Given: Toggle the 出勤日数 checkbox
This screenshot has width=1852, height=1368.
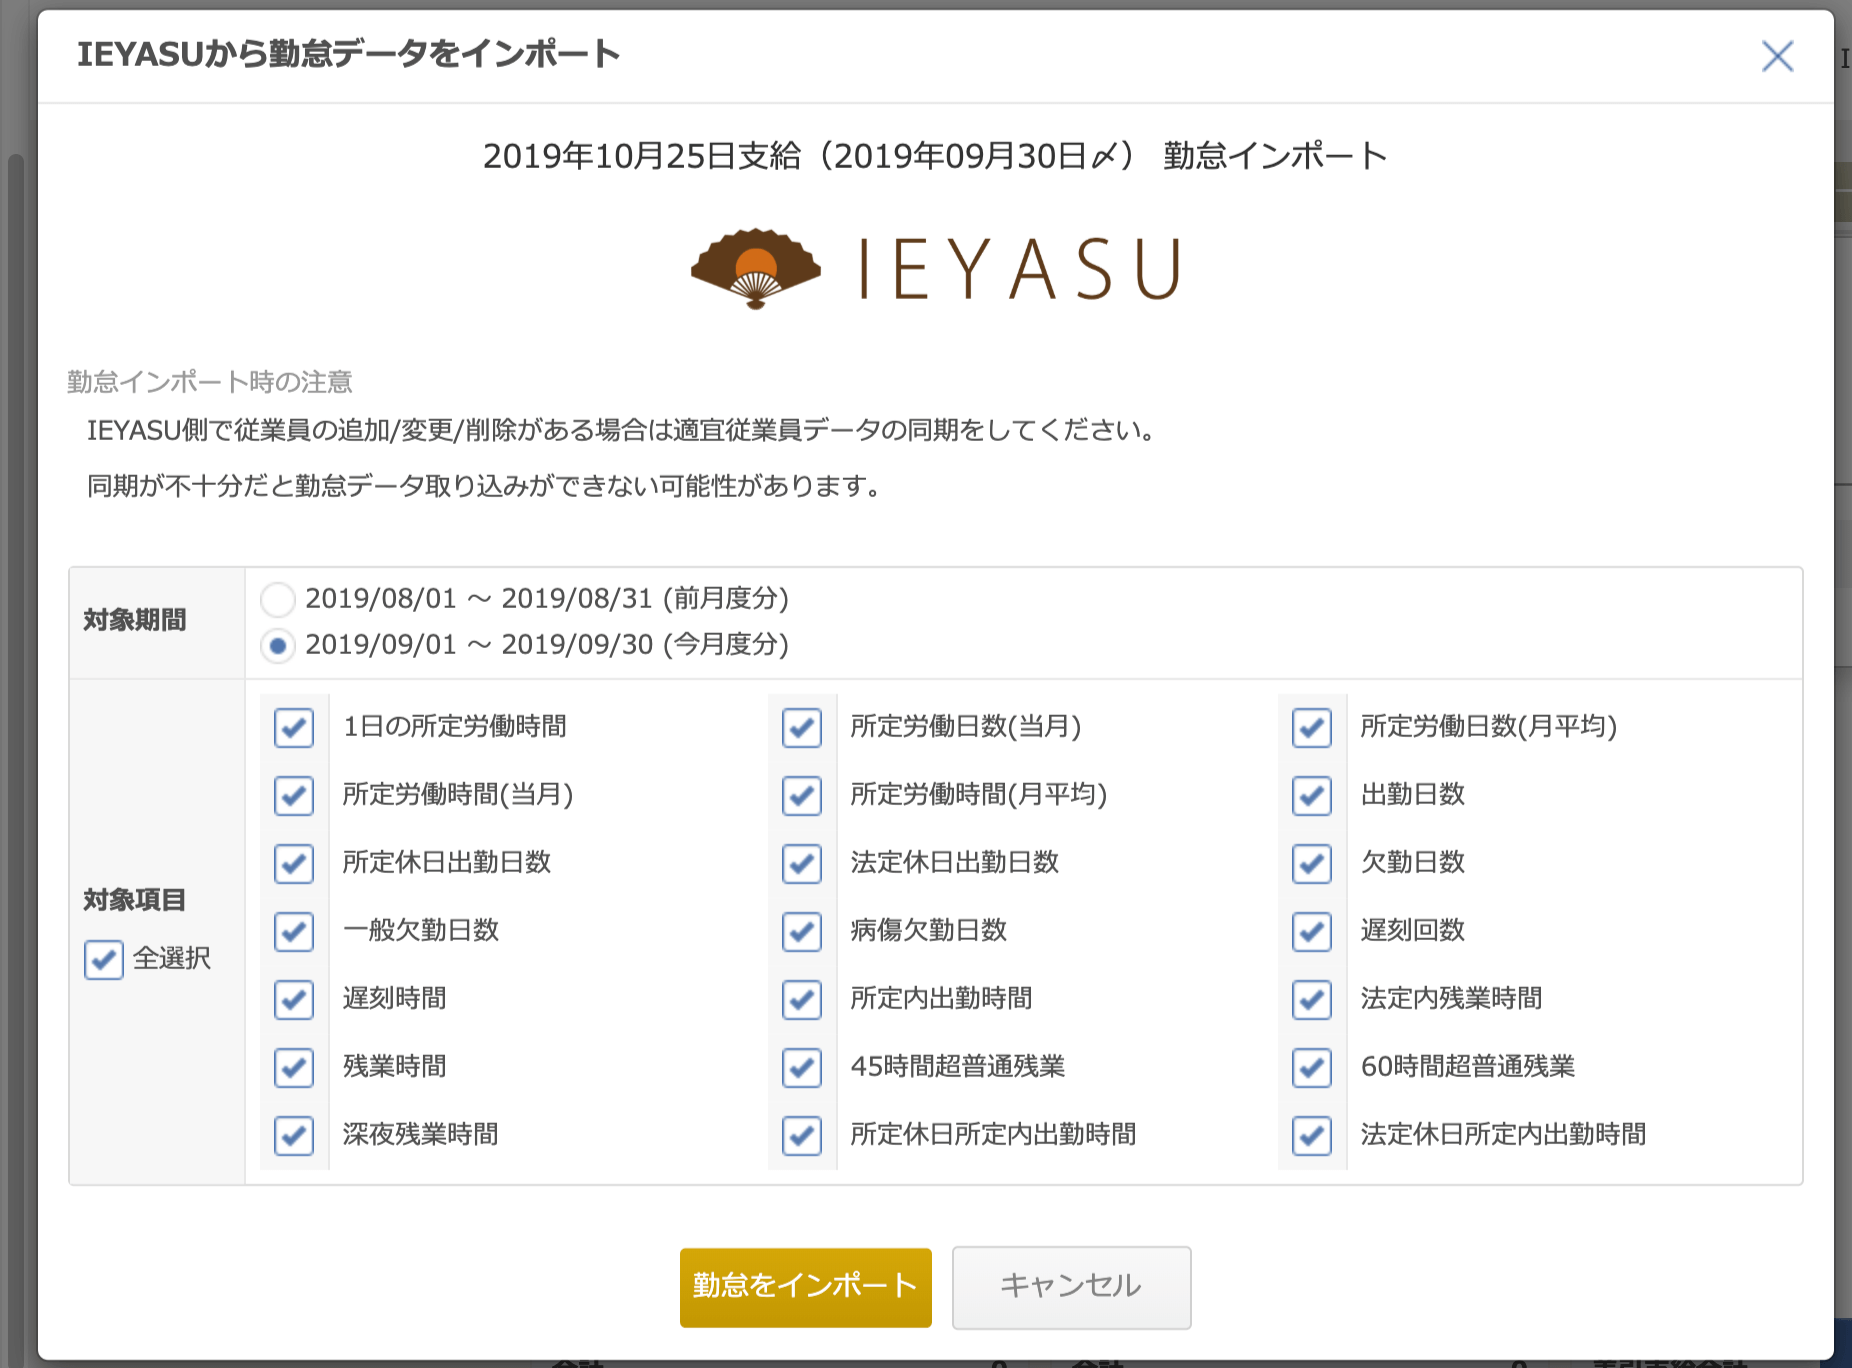Looking at the screenshot, I should point(1312,795).
